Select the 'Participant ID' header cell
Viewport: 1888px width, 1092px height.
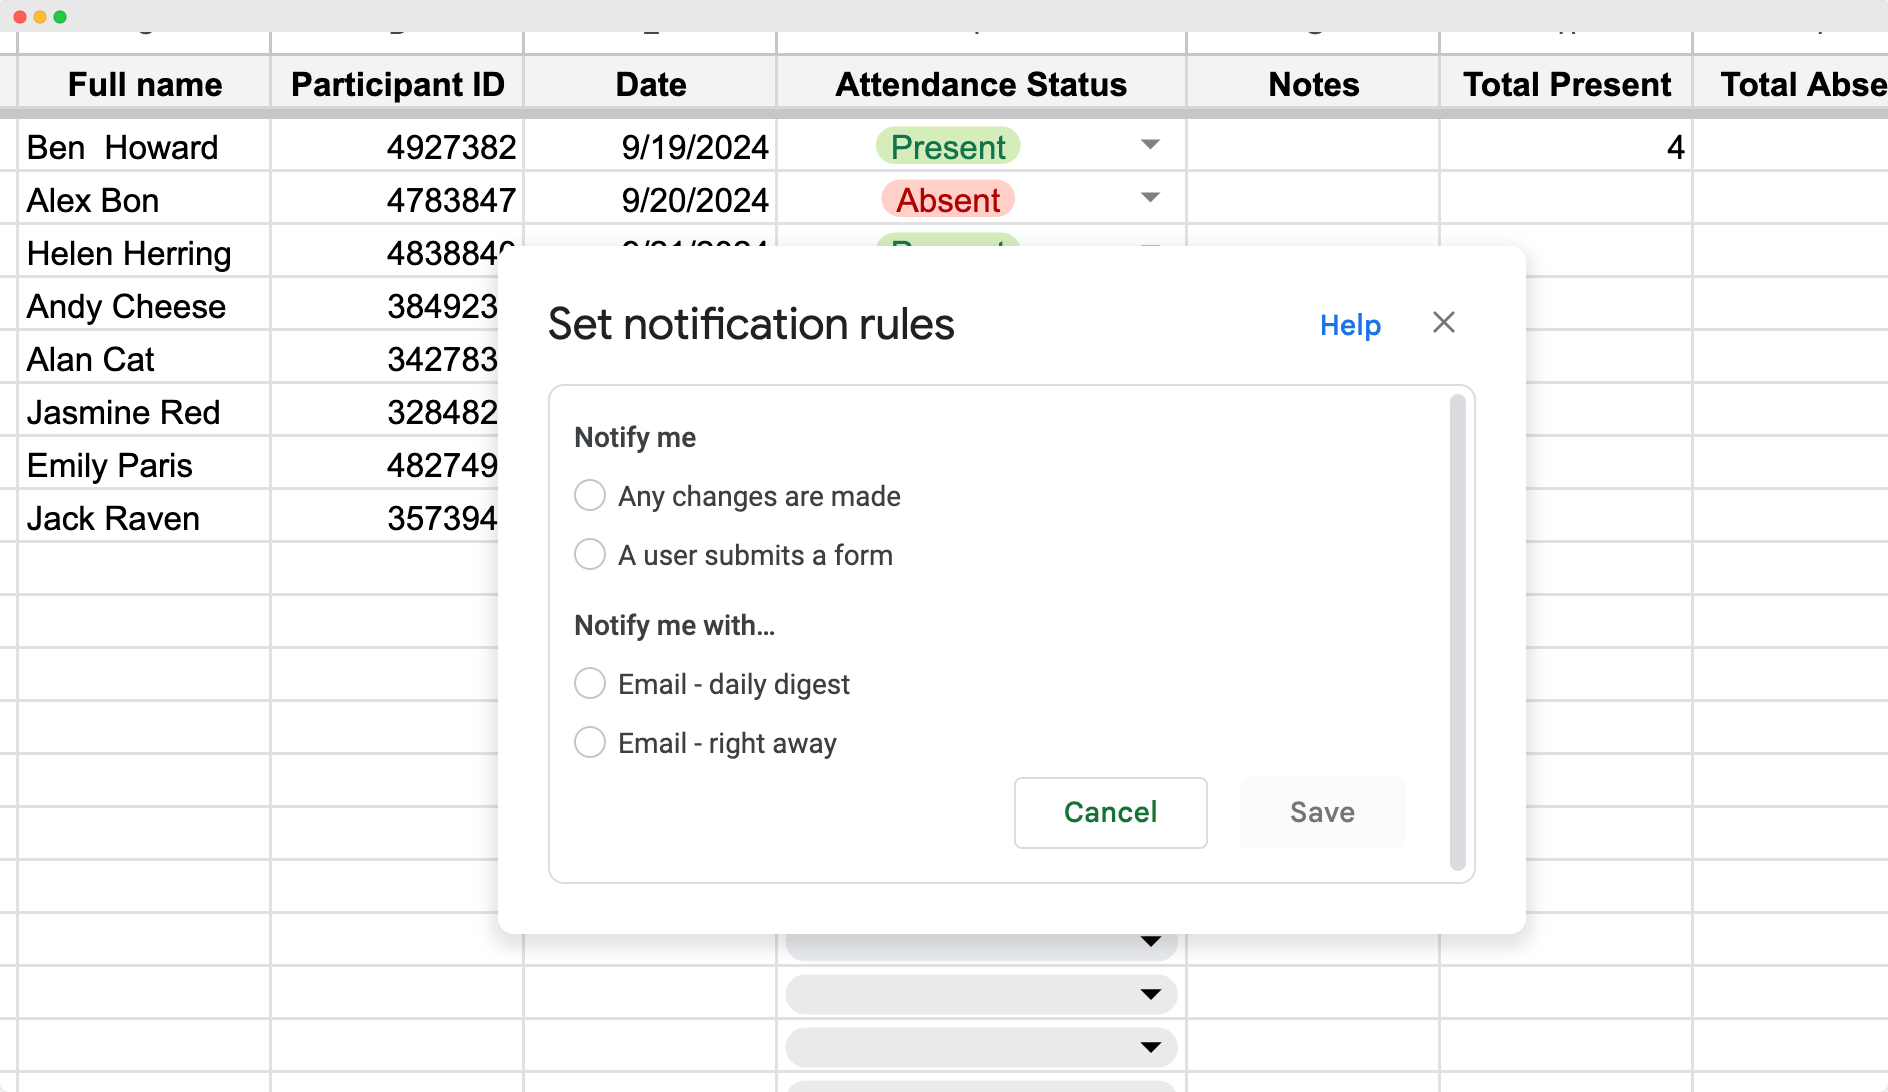pyautogui.click(x=397, y=84)
